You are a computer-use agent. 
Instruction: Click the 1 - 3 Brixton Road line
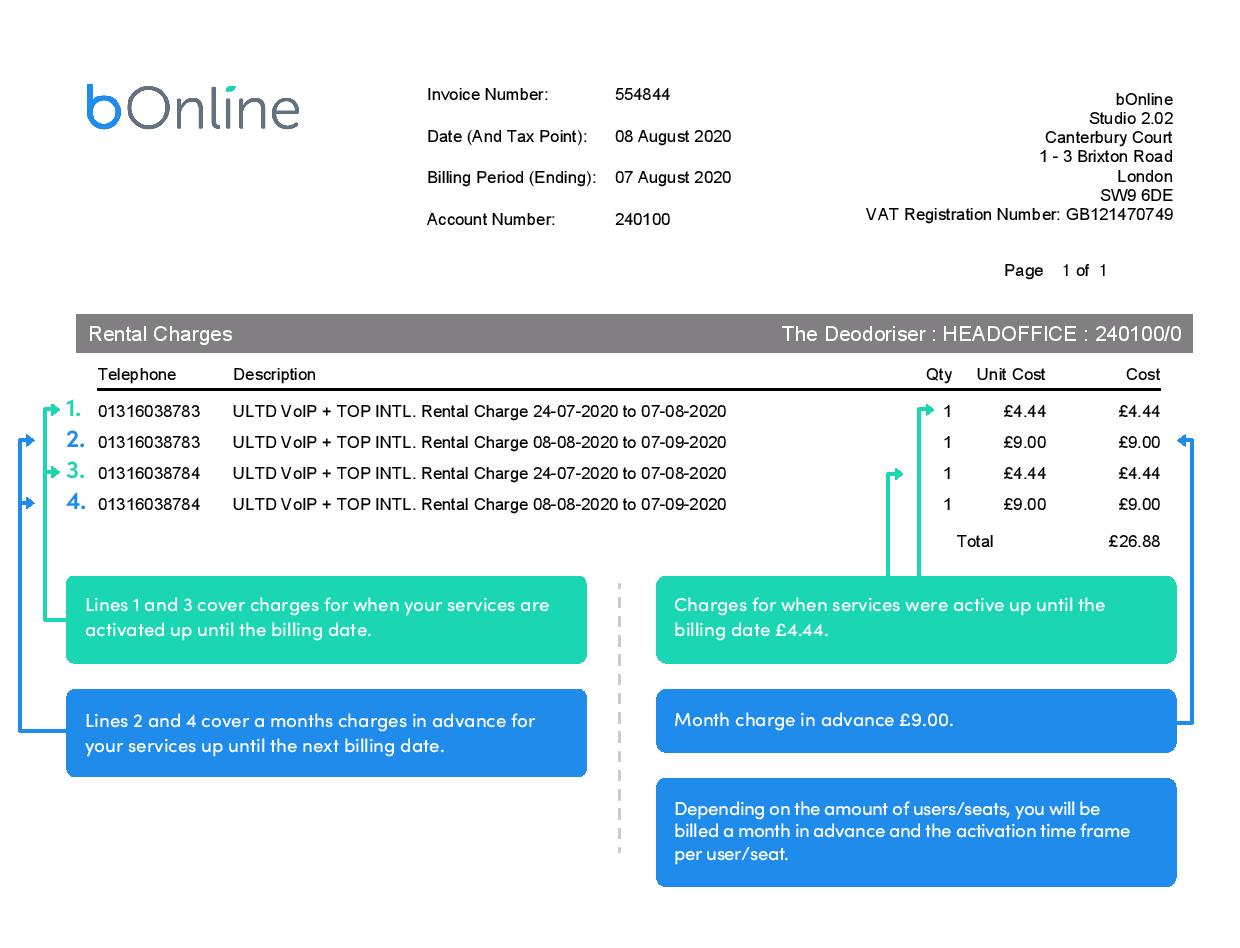pyautogui.click(x=1106, y=157)
